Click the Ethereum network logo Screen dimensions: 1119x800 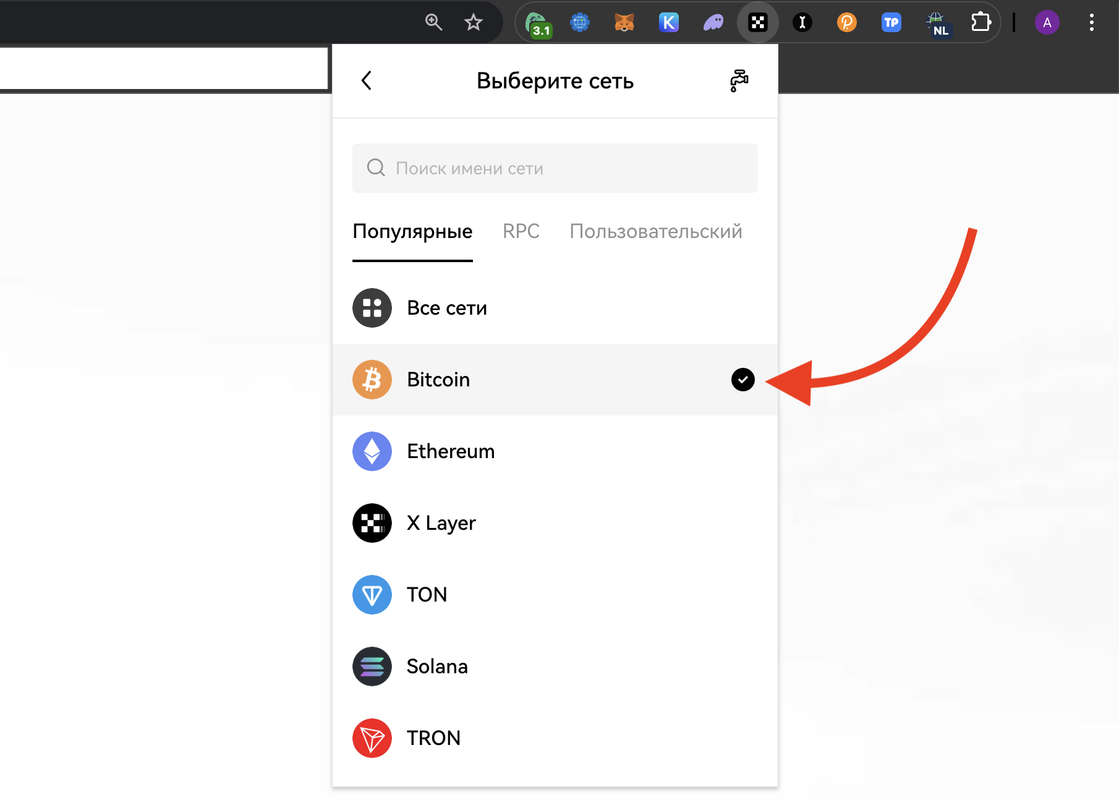(372, 451)
